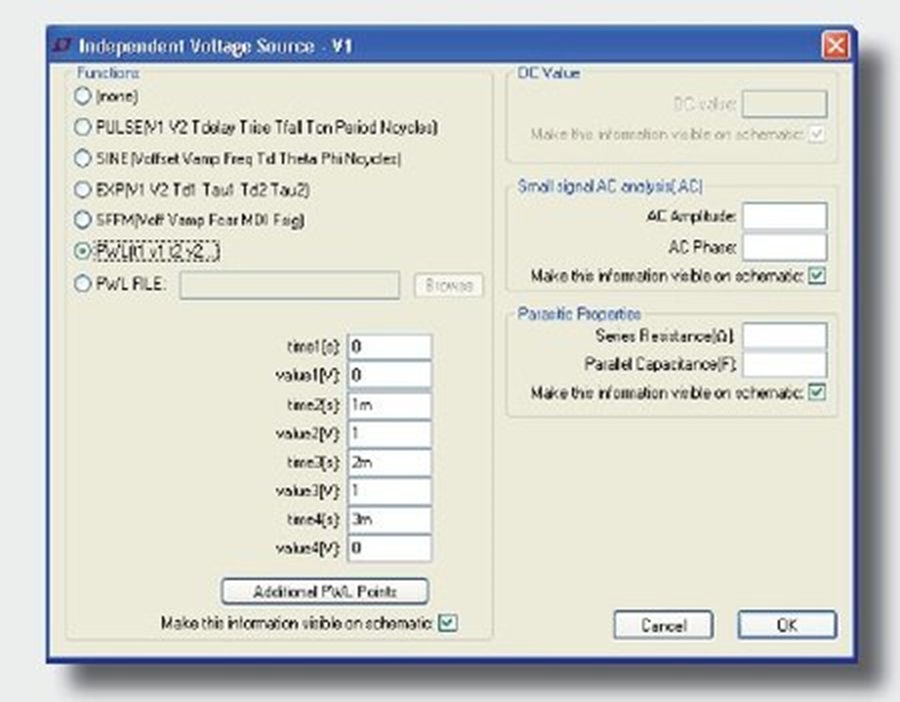Confirm the dialog with OK
Viewport: 900px width, 702px height.
(x=787, y=625)
